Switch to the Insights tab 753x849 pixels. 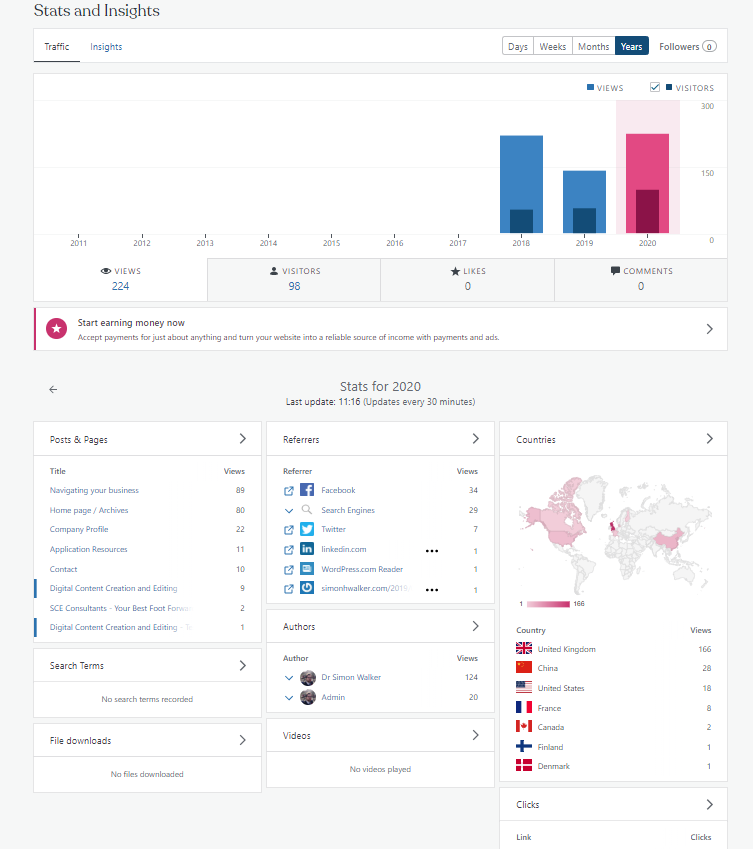pyautogui.click(x=106, y=46)
